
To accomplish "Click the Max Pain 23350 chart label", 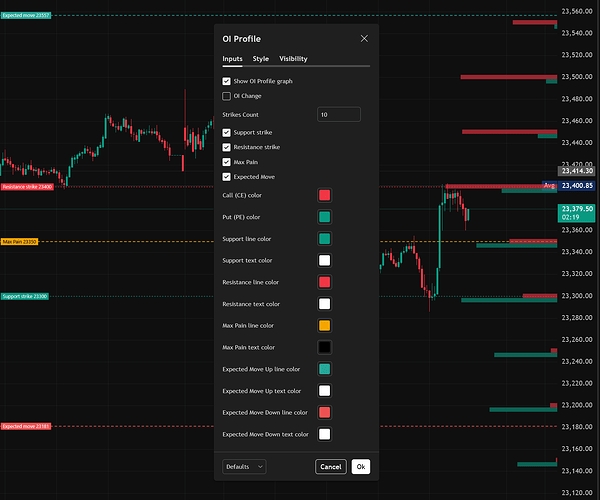I will (20, 242).
